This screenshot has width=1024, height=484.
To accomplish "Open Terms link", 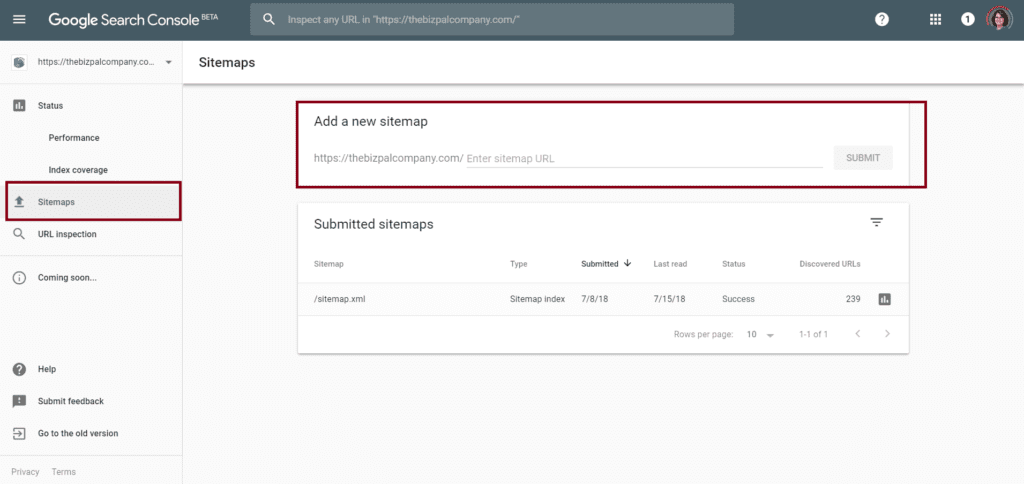I will click(64, 472).
